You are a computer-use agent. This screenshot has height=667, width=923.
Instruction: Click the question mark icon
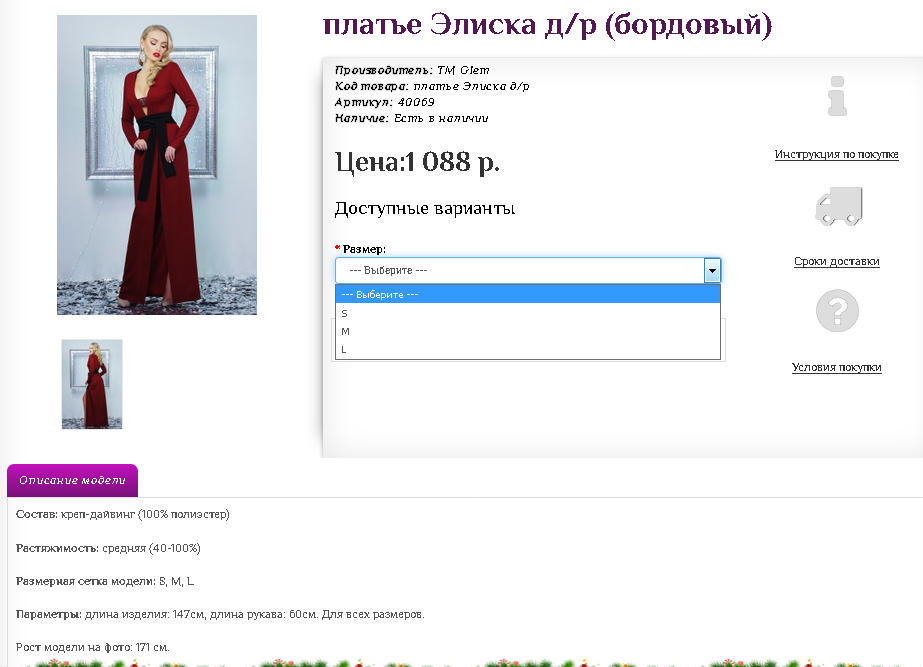pyautogui.click(x=837, y=310)
